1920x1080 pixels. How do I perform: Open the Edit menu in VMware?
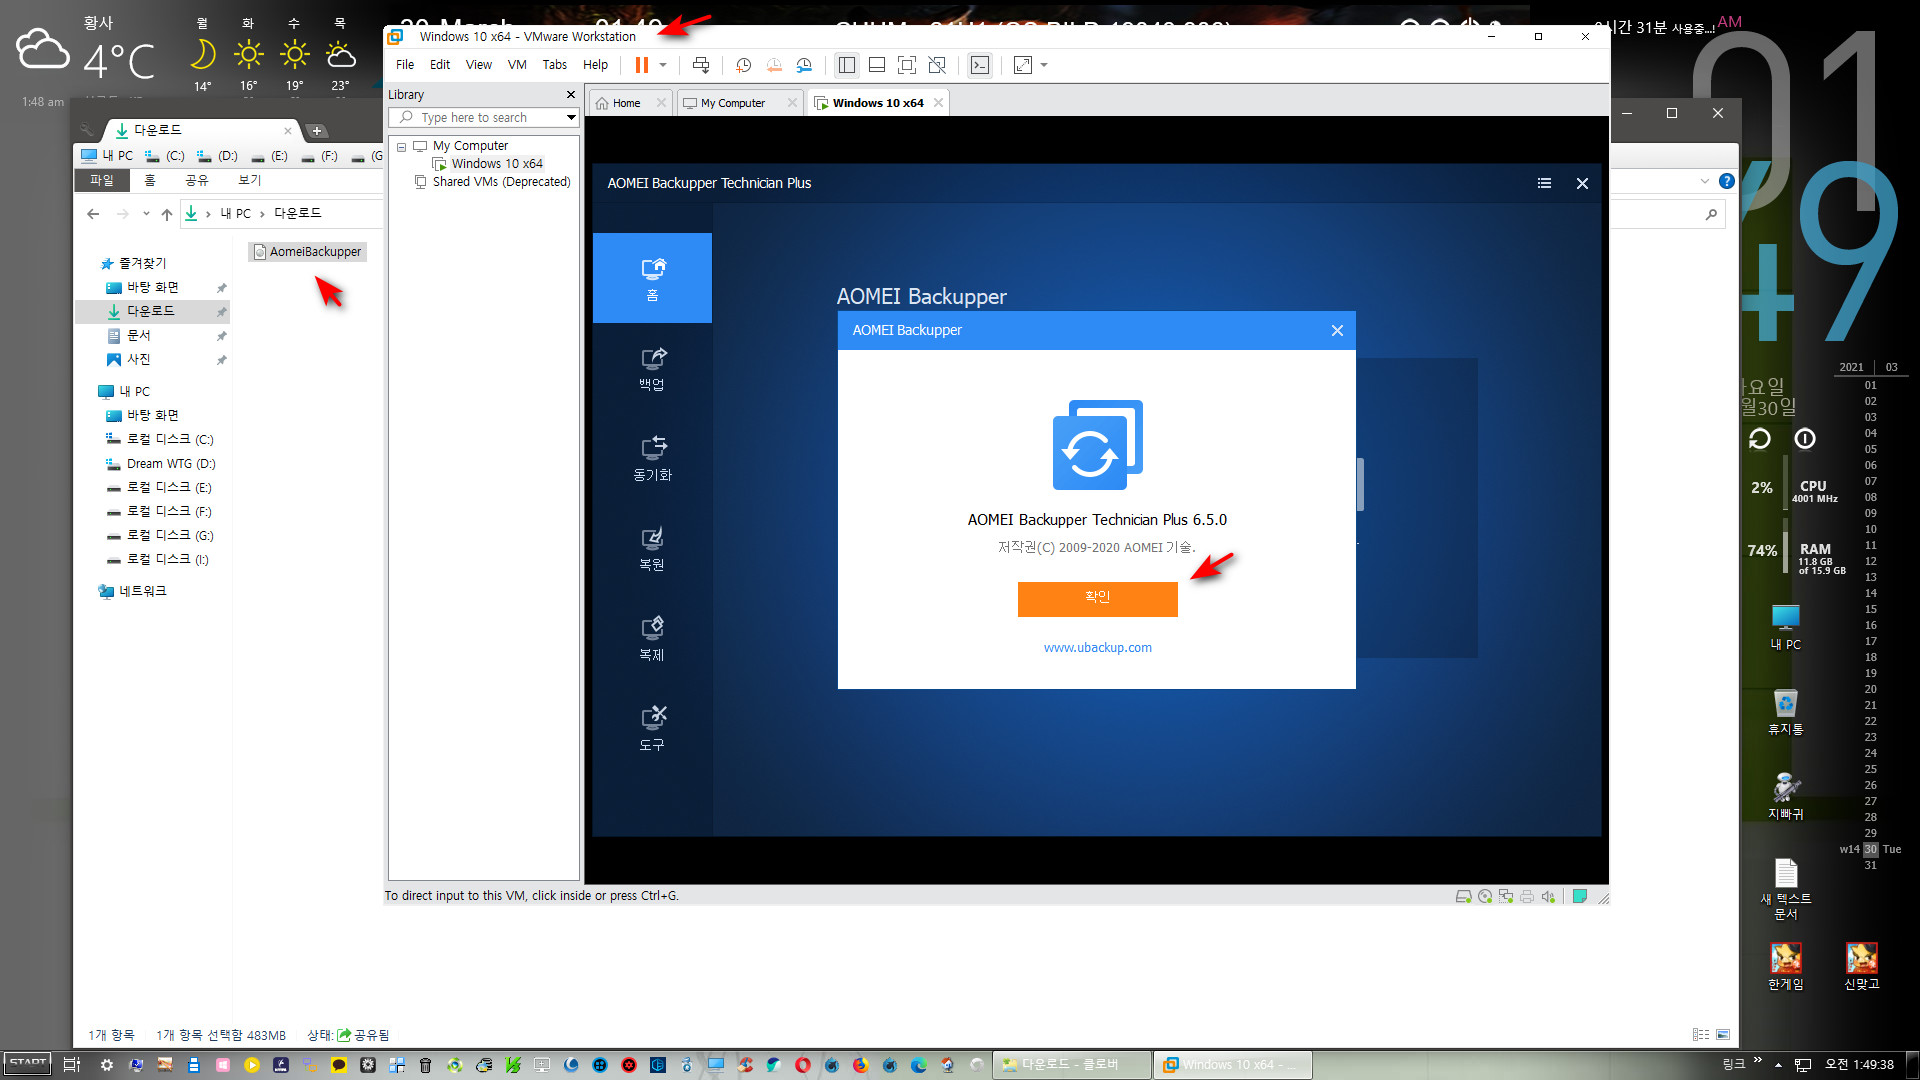click(x=440, y=65)
